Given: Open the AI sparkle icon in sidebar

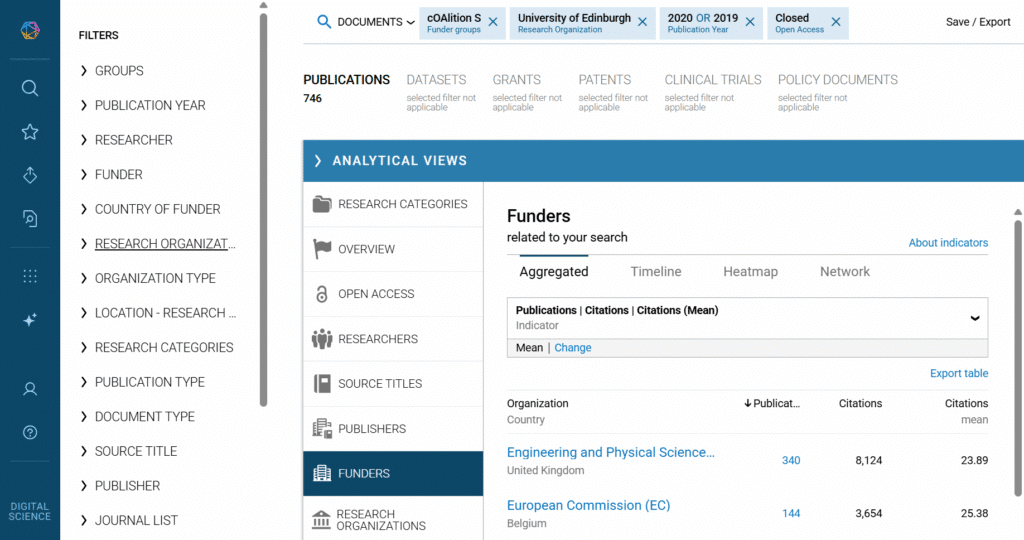Looking at the screenshot, I should pyautogui.click(x=30, y=320).
